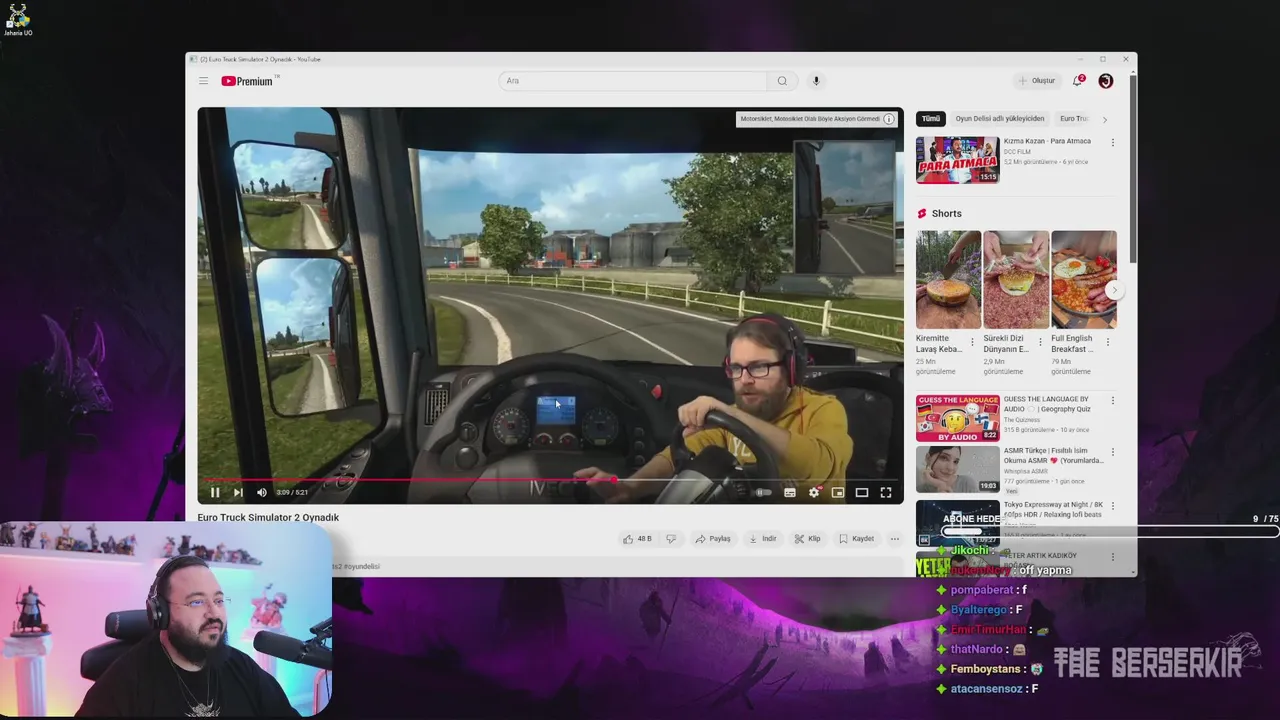Viewport: 1280px width, 720px height.
Task: Click the Paylaş share button
Action: click(x=713, y=539)
